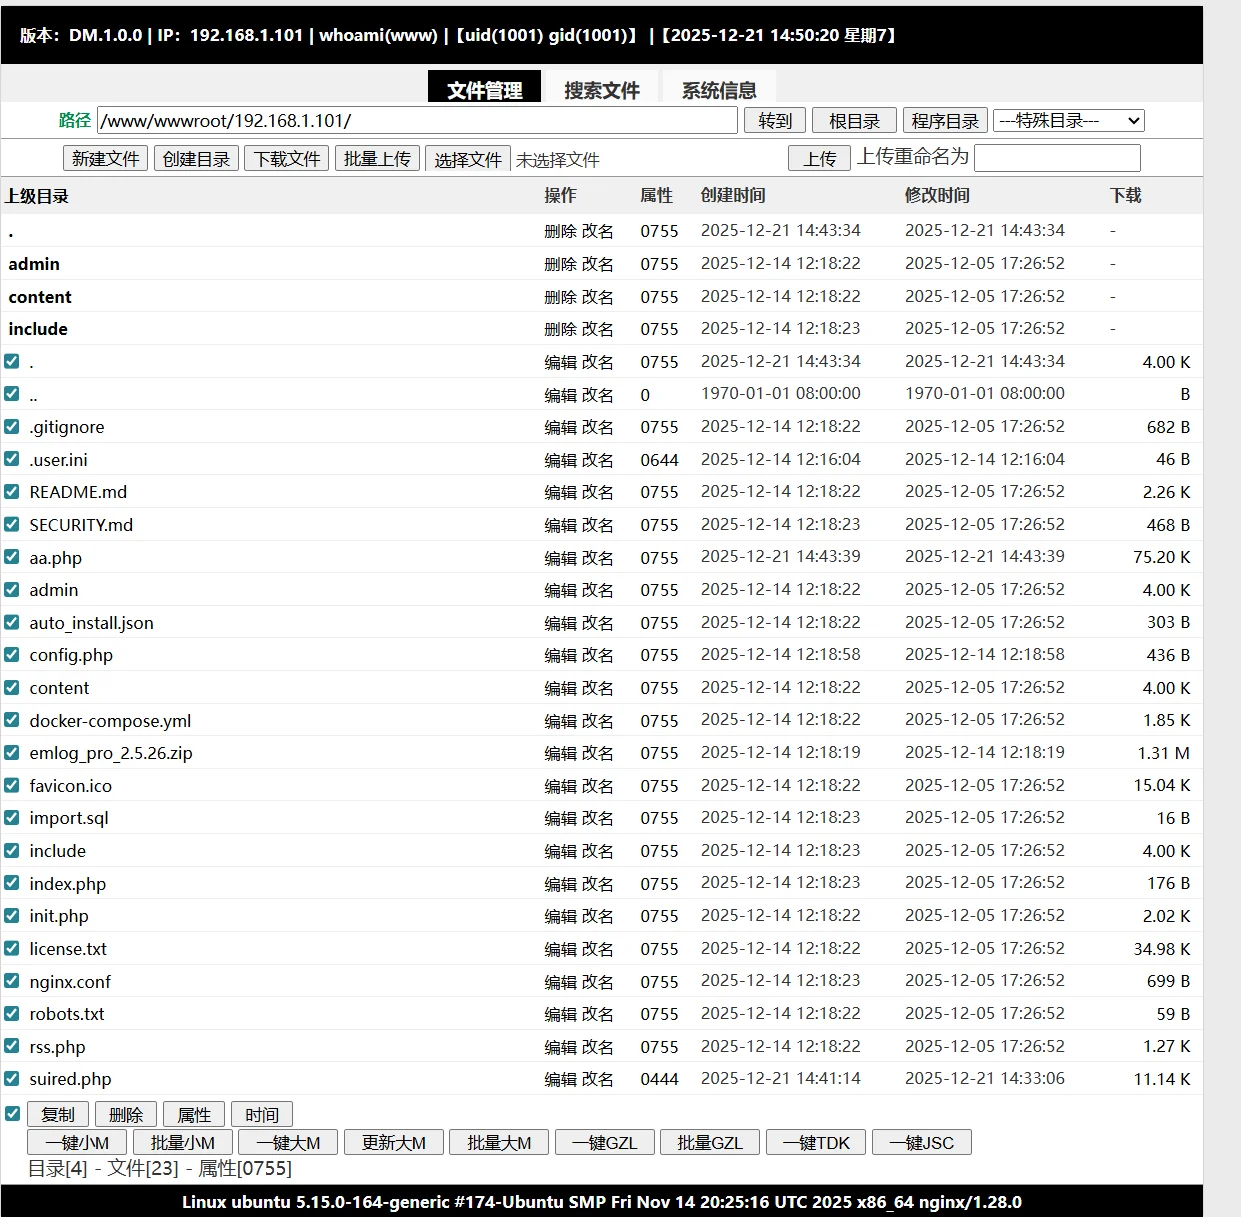Screen dimensions: 1241x1217
Task: Switch to the 搜索文件 tab
Action: 601,90
